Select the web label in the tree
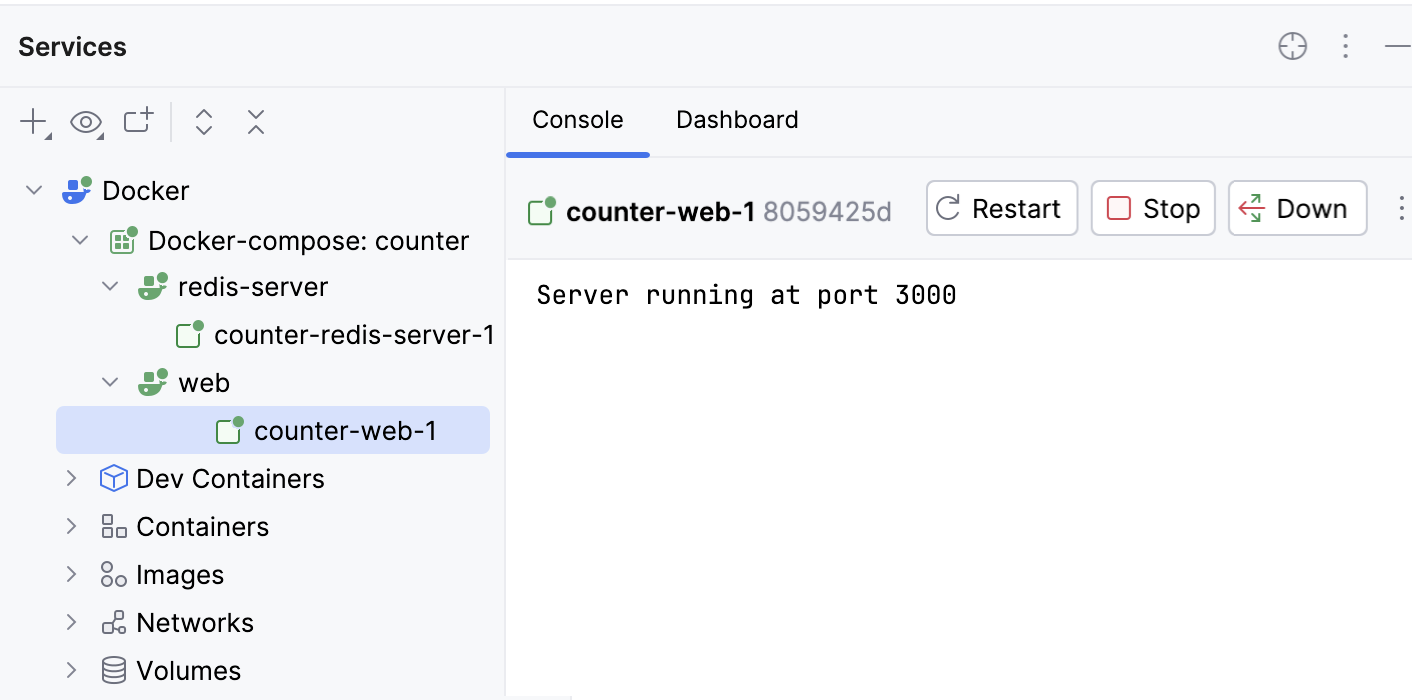This screenshot has width=1412, height=700. 204,383
